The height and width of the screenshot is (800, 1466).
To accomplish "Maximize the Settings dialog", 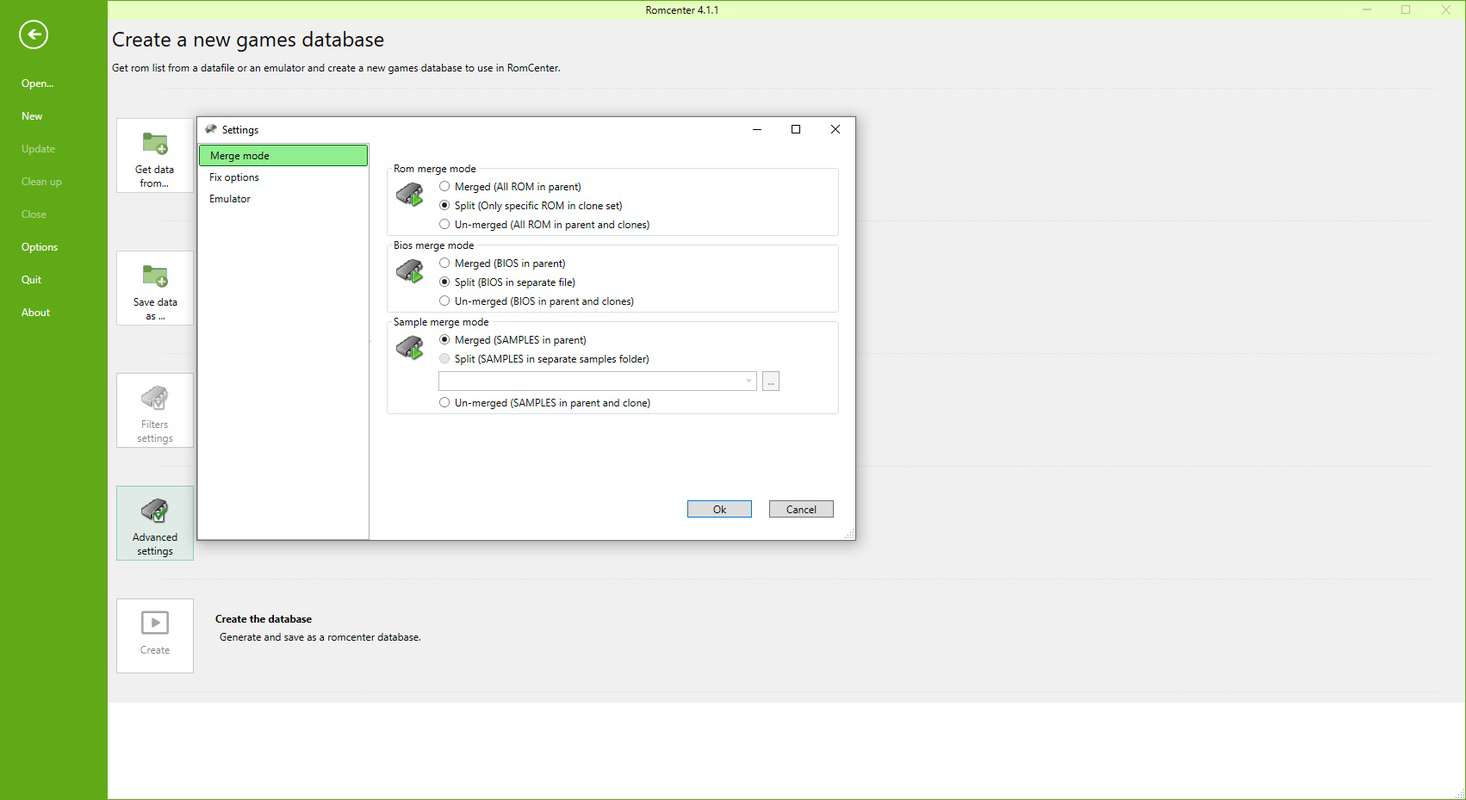I will pos(796,129).
